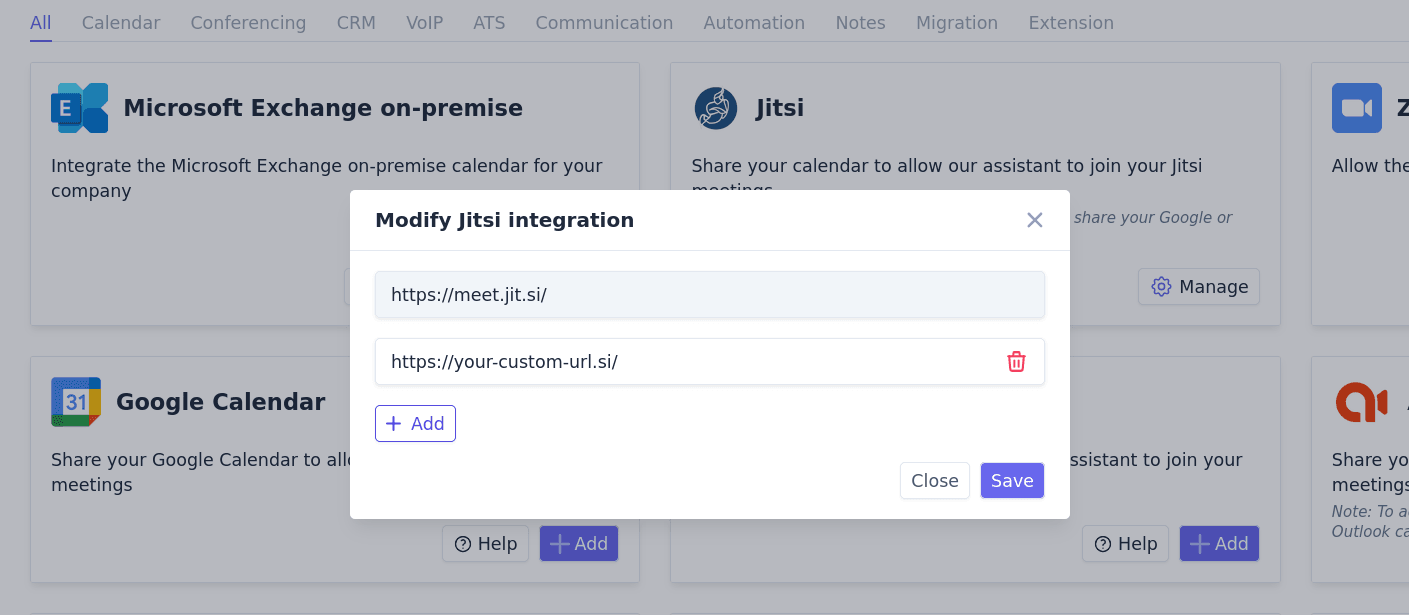Click the Zoom camera logo icon

click(x=1356, y=108)
